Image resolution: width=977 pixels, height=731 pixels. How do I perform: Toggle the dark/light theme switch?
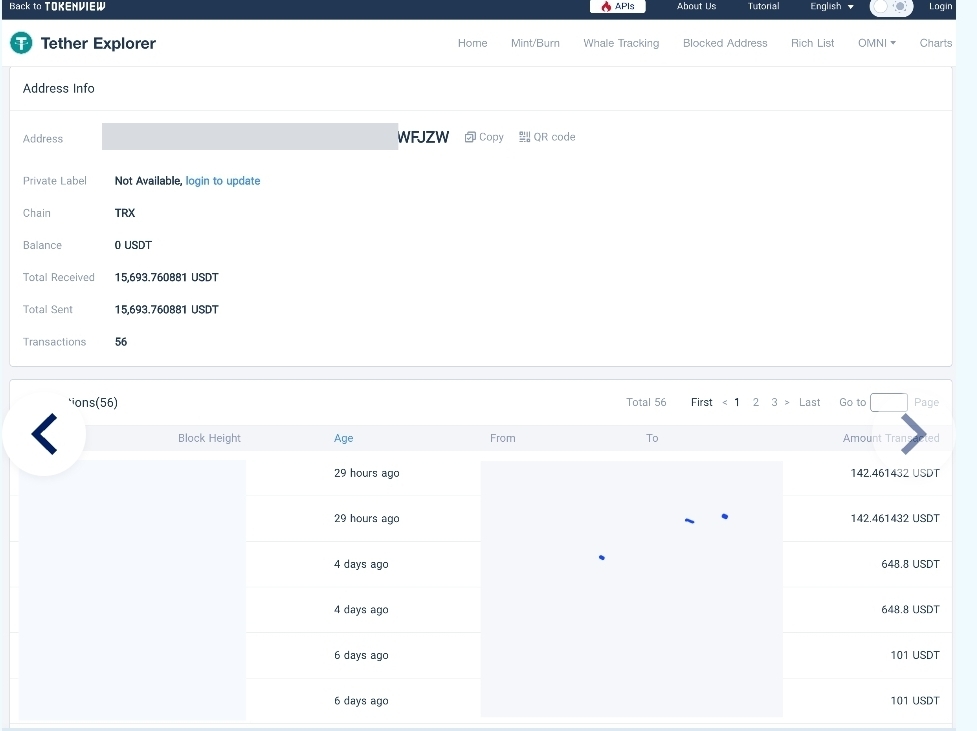click(x=891, y=7)
